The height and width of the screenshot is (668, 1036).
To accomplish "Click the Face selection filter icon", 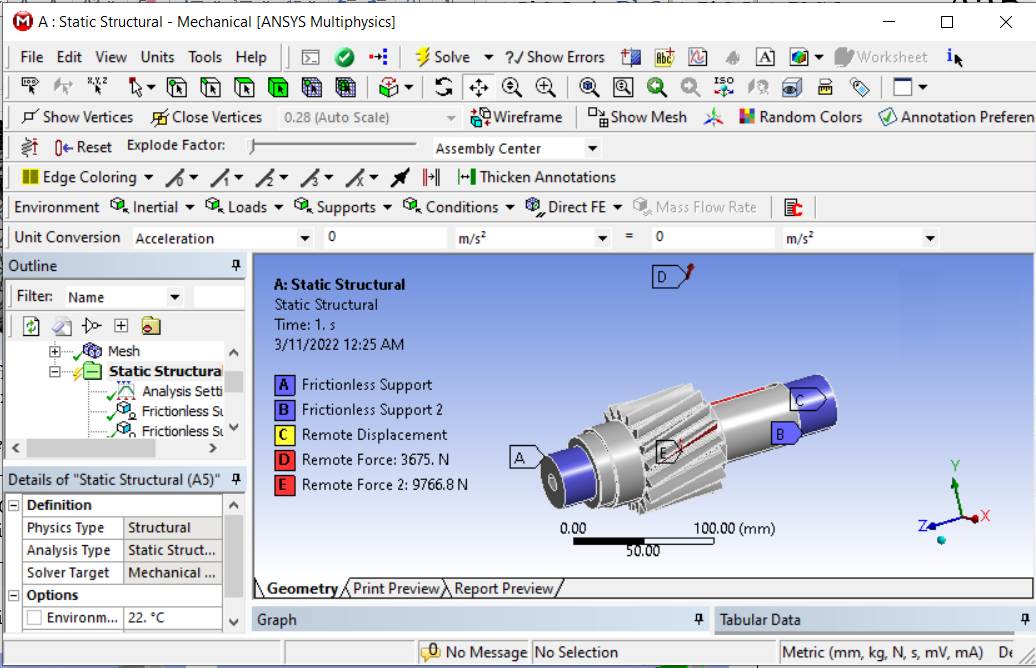I will [244, 87].
